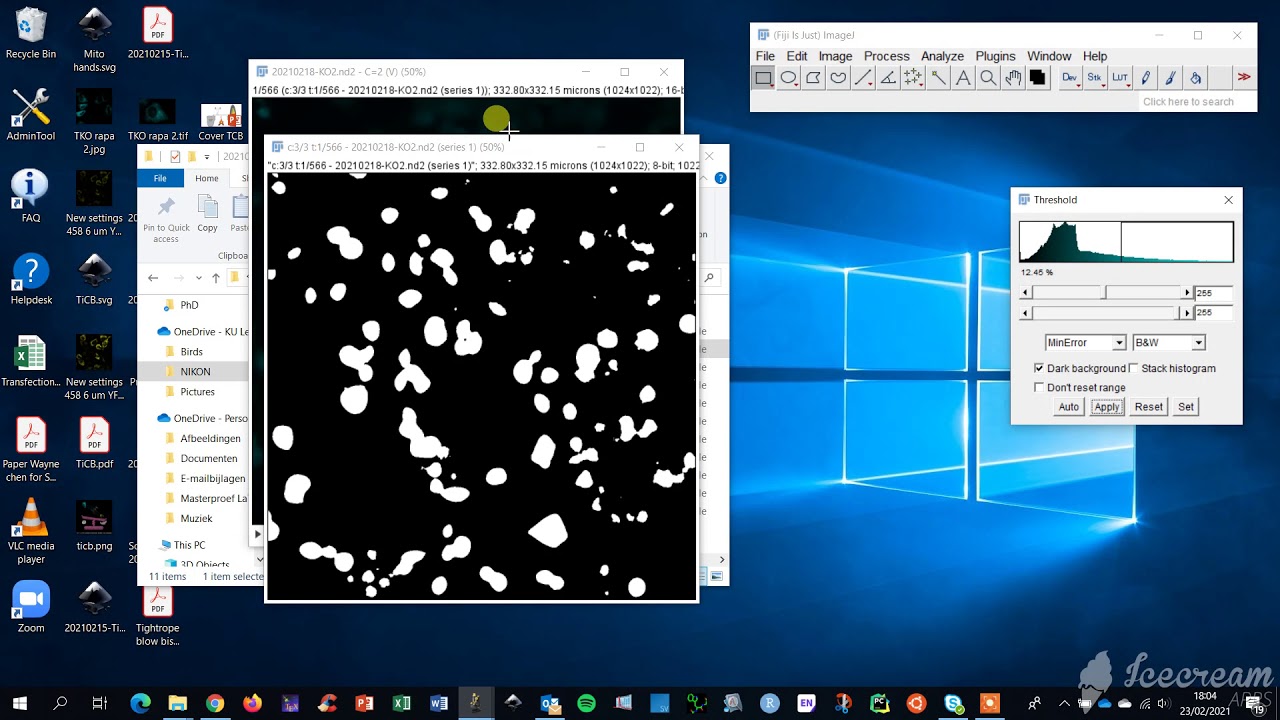Select the Freehand selection tool
Screen dimensions: 1280x720
pos(839,78)
